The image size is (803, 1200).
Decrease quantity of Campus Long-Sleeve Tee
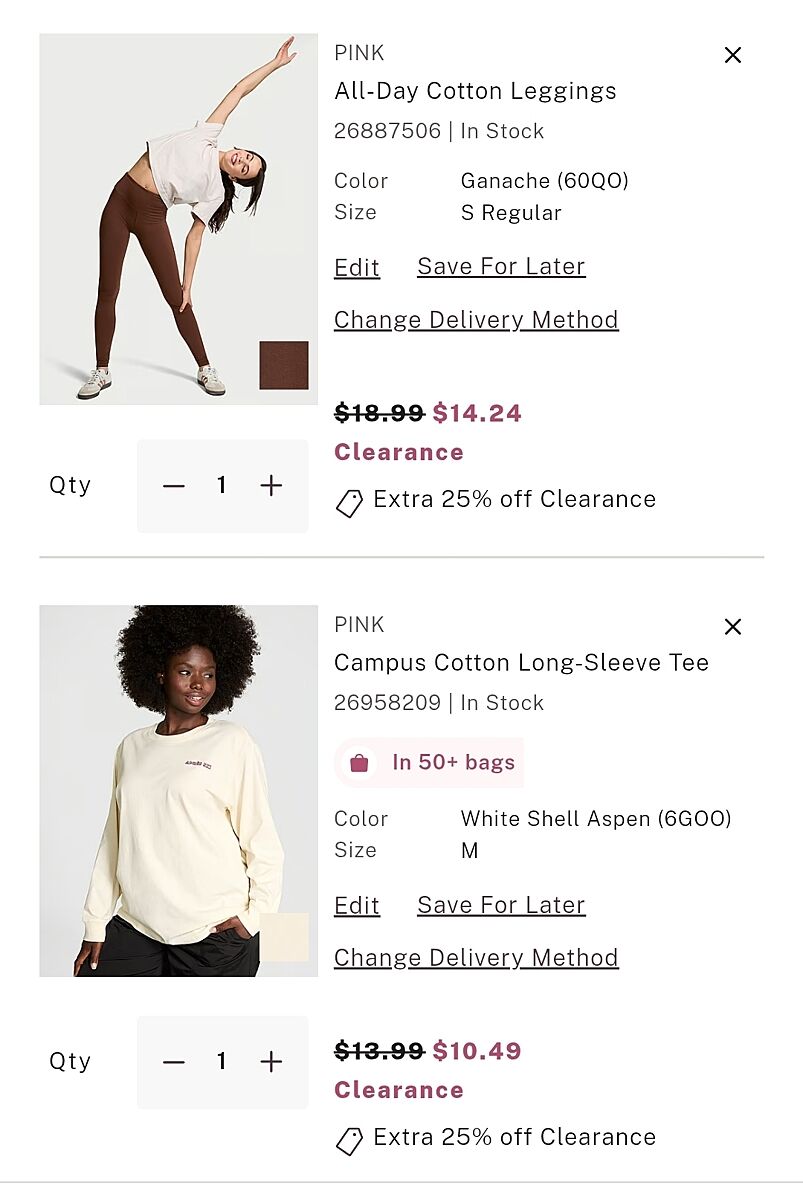click(174, 1062)
